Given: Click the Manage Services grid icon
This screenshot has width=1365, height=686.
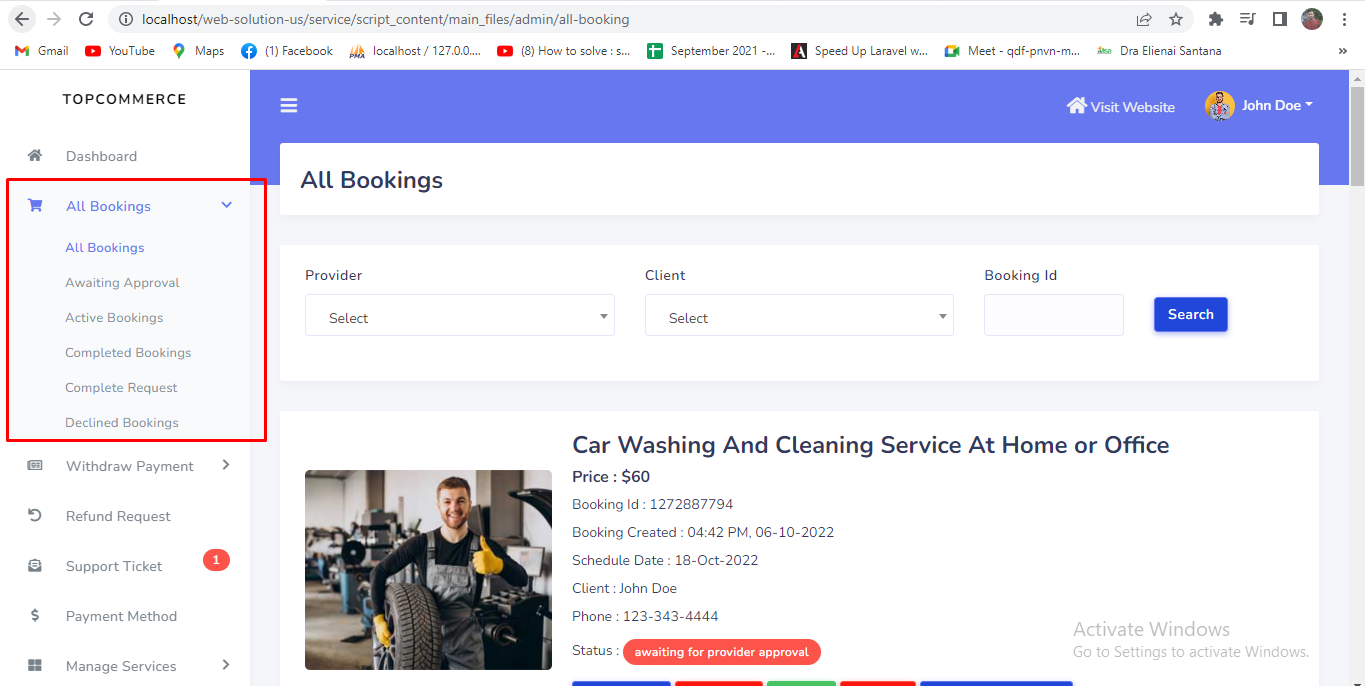Looking at the screenshot, I should (35, 666).
